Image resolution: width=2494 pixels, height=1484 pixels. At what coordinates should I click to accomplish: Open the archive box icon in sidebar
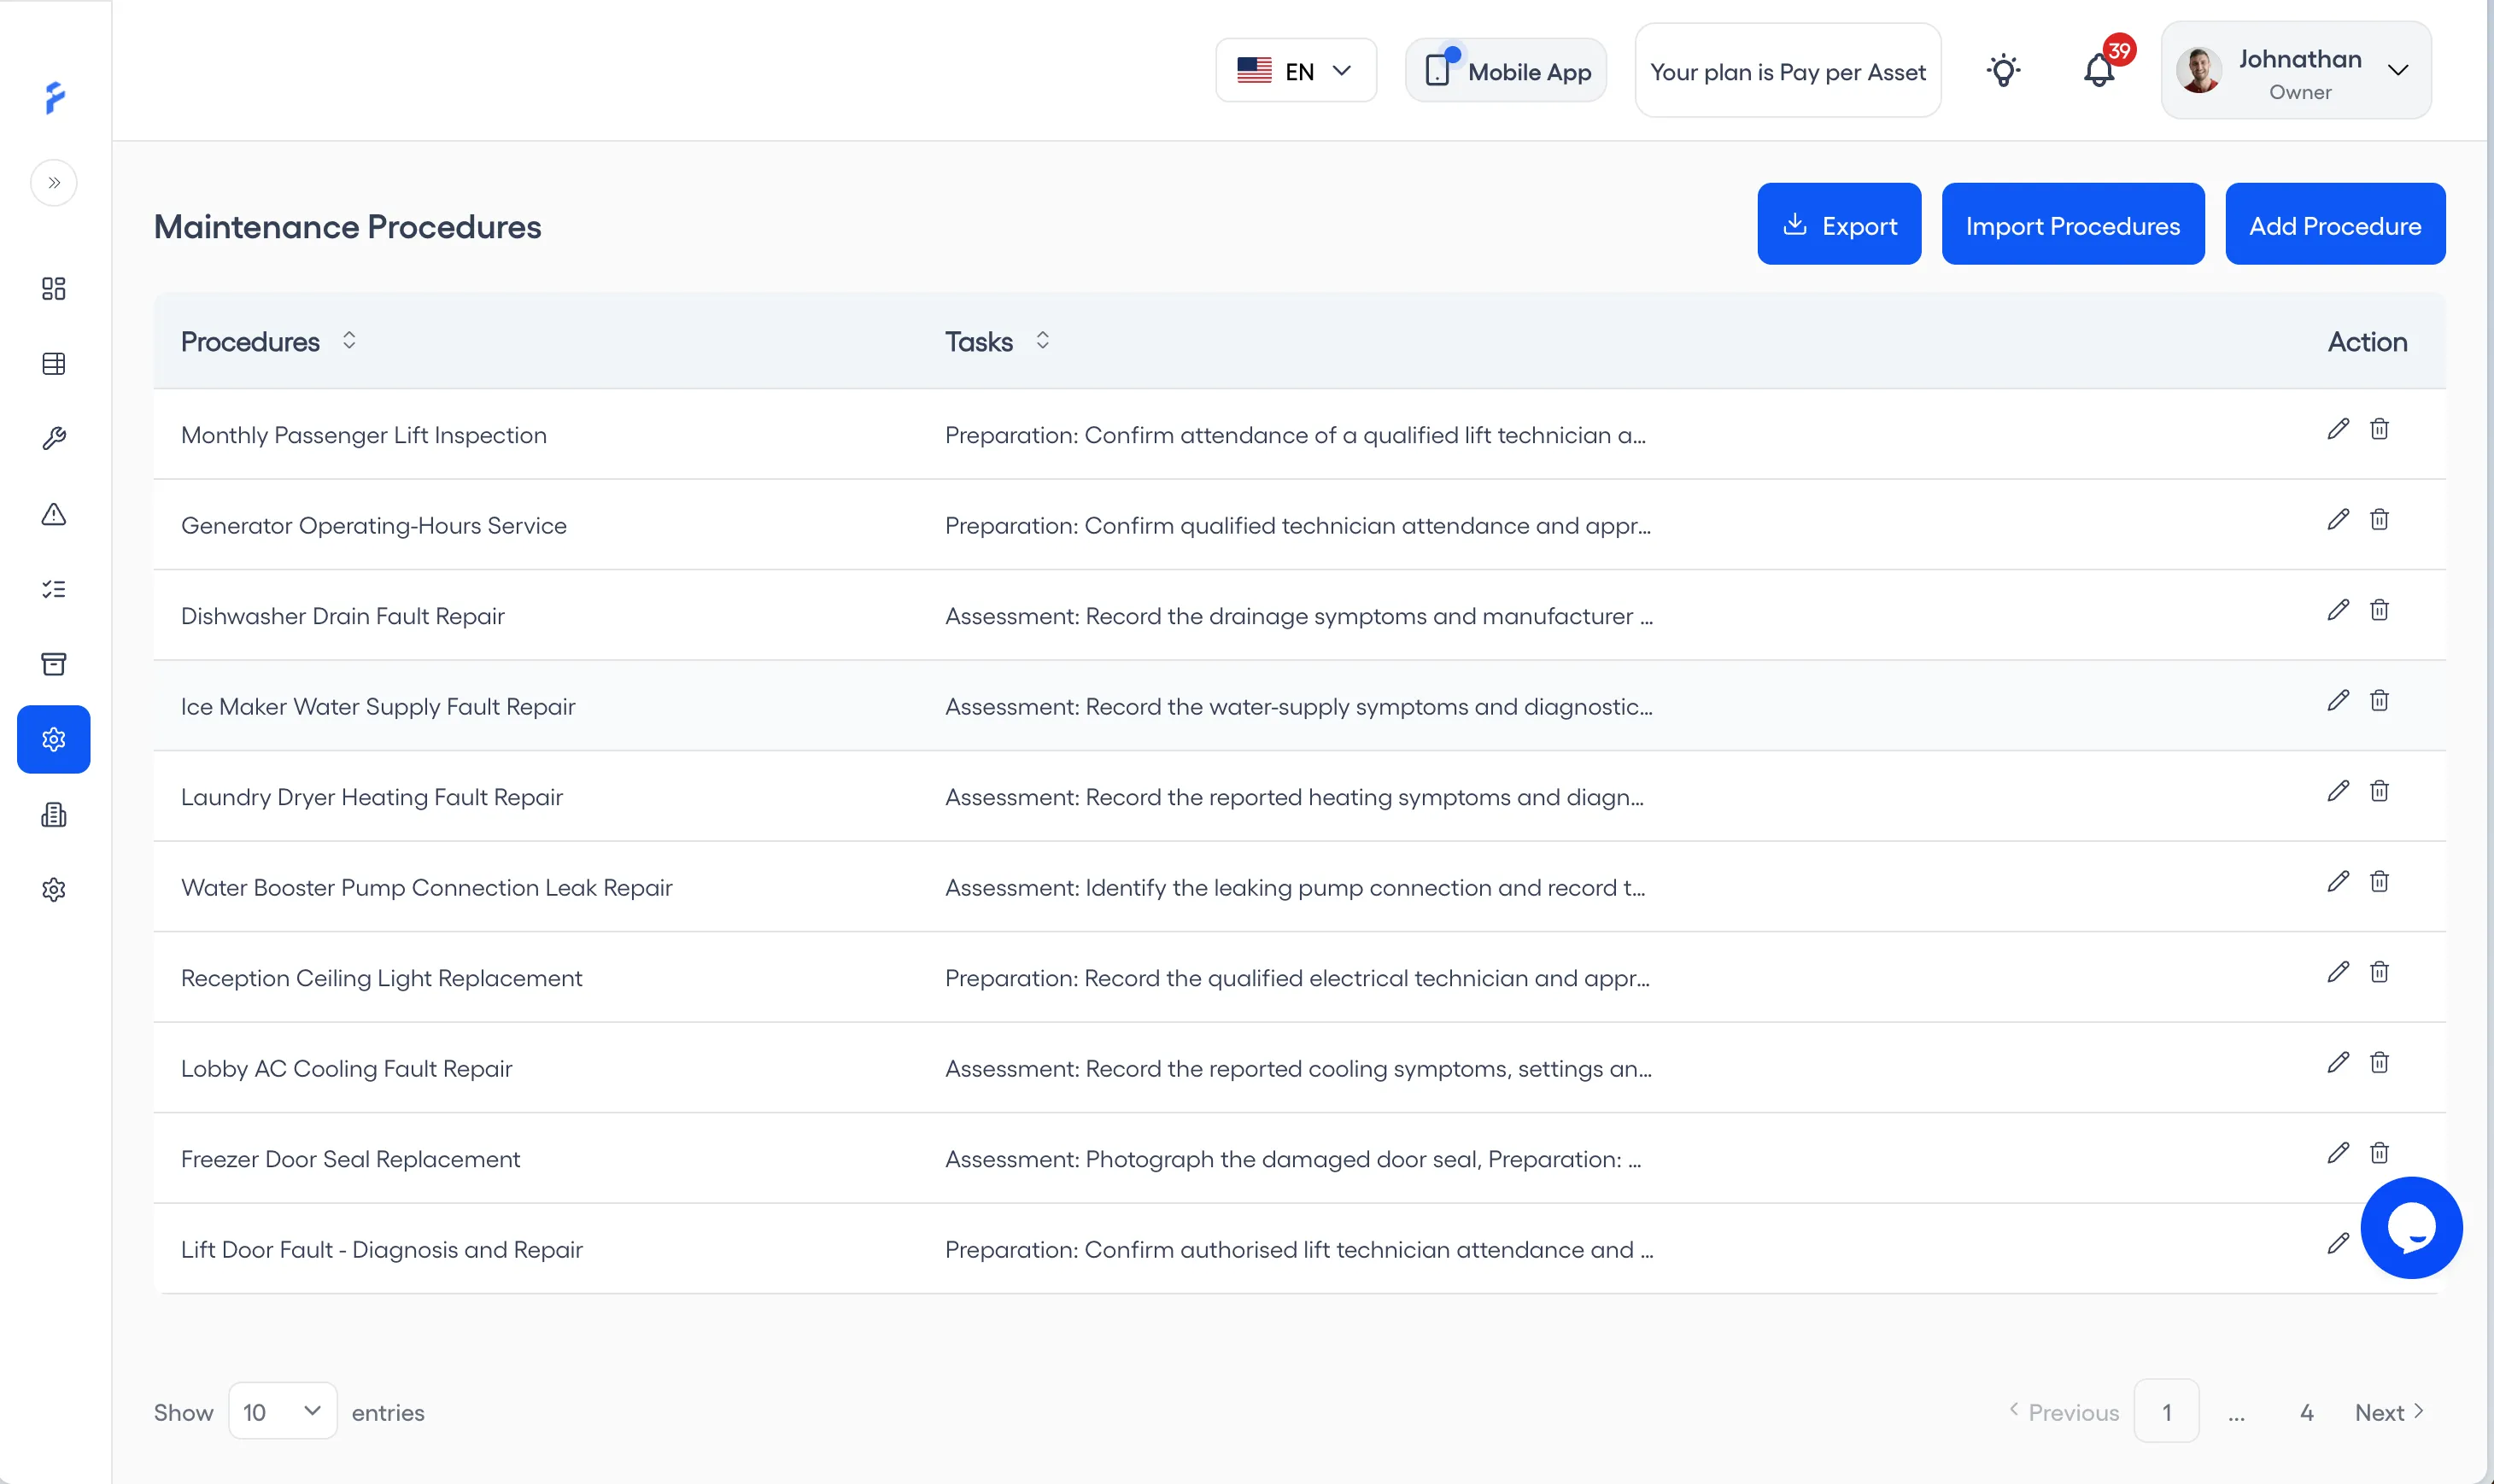(54, 664)
